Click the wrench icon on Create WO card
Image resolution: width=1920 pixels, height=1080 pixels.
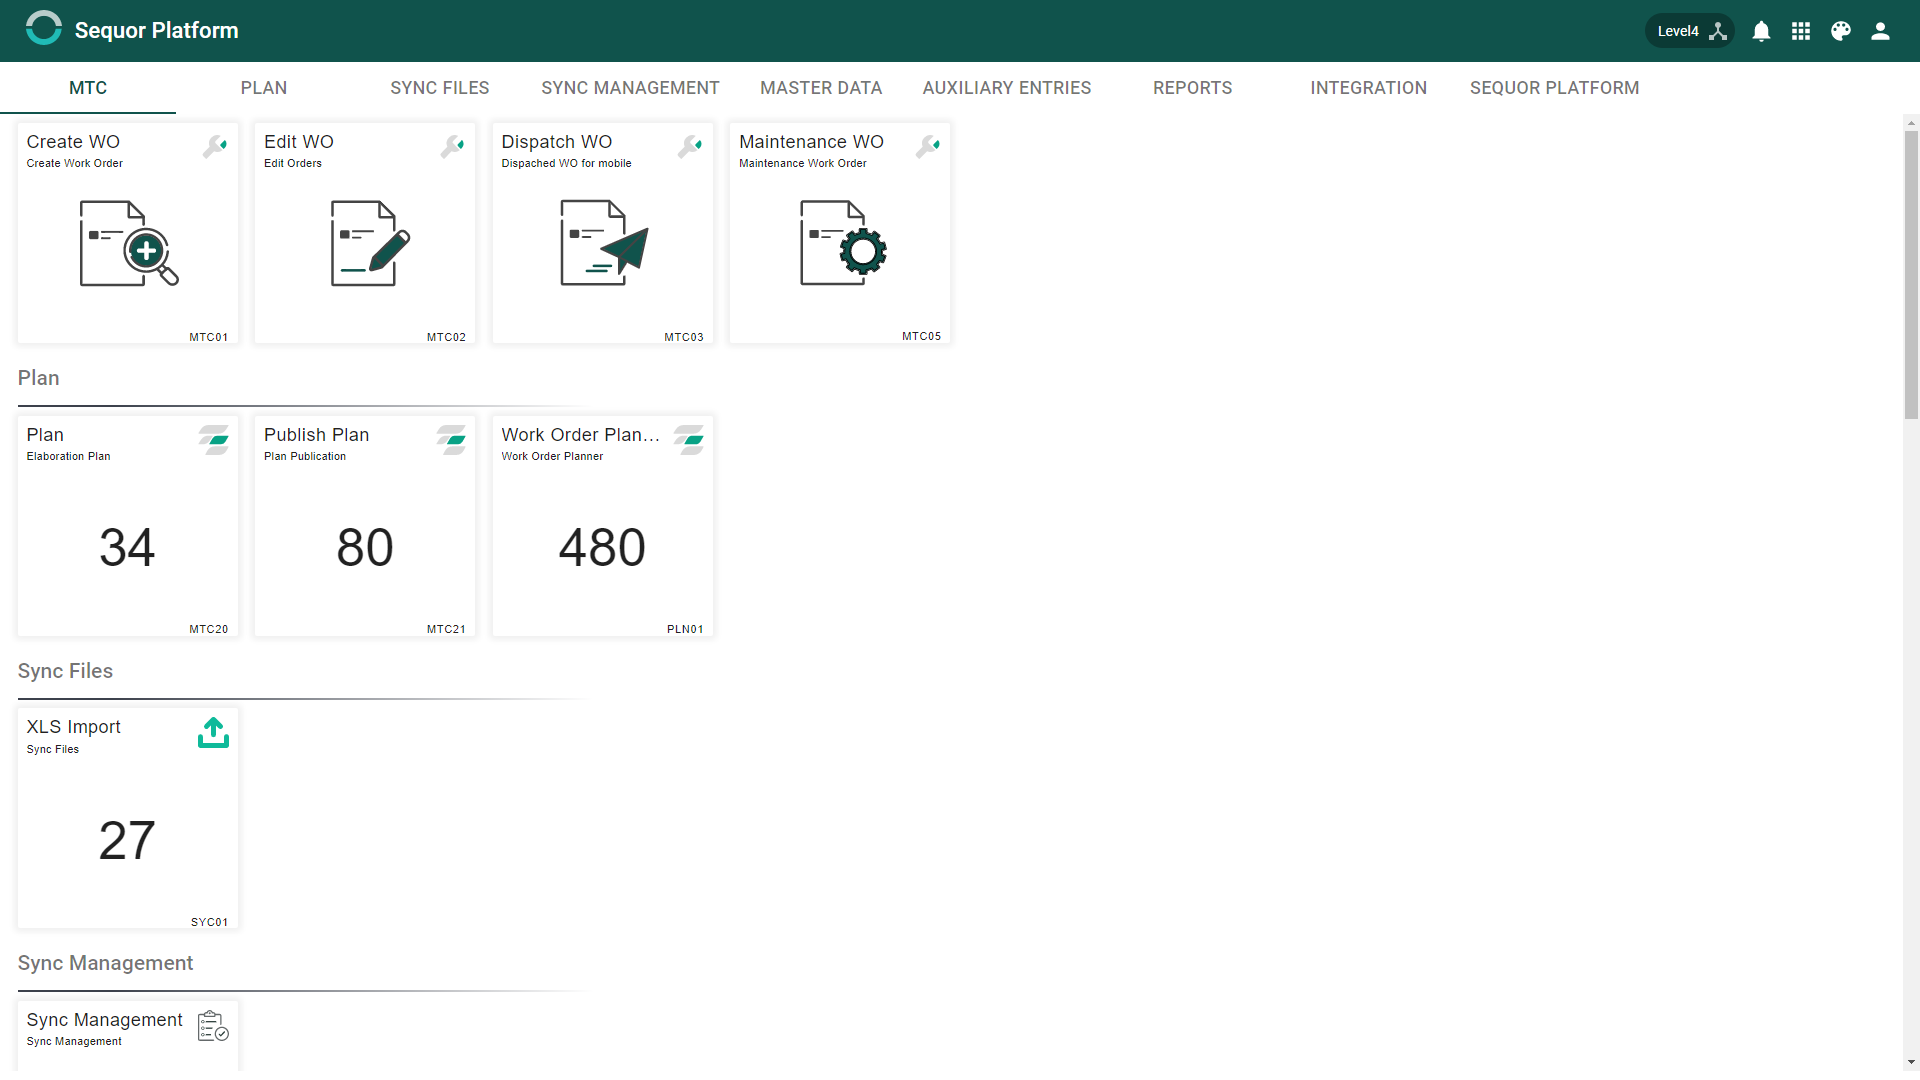[x=215, y=146]
